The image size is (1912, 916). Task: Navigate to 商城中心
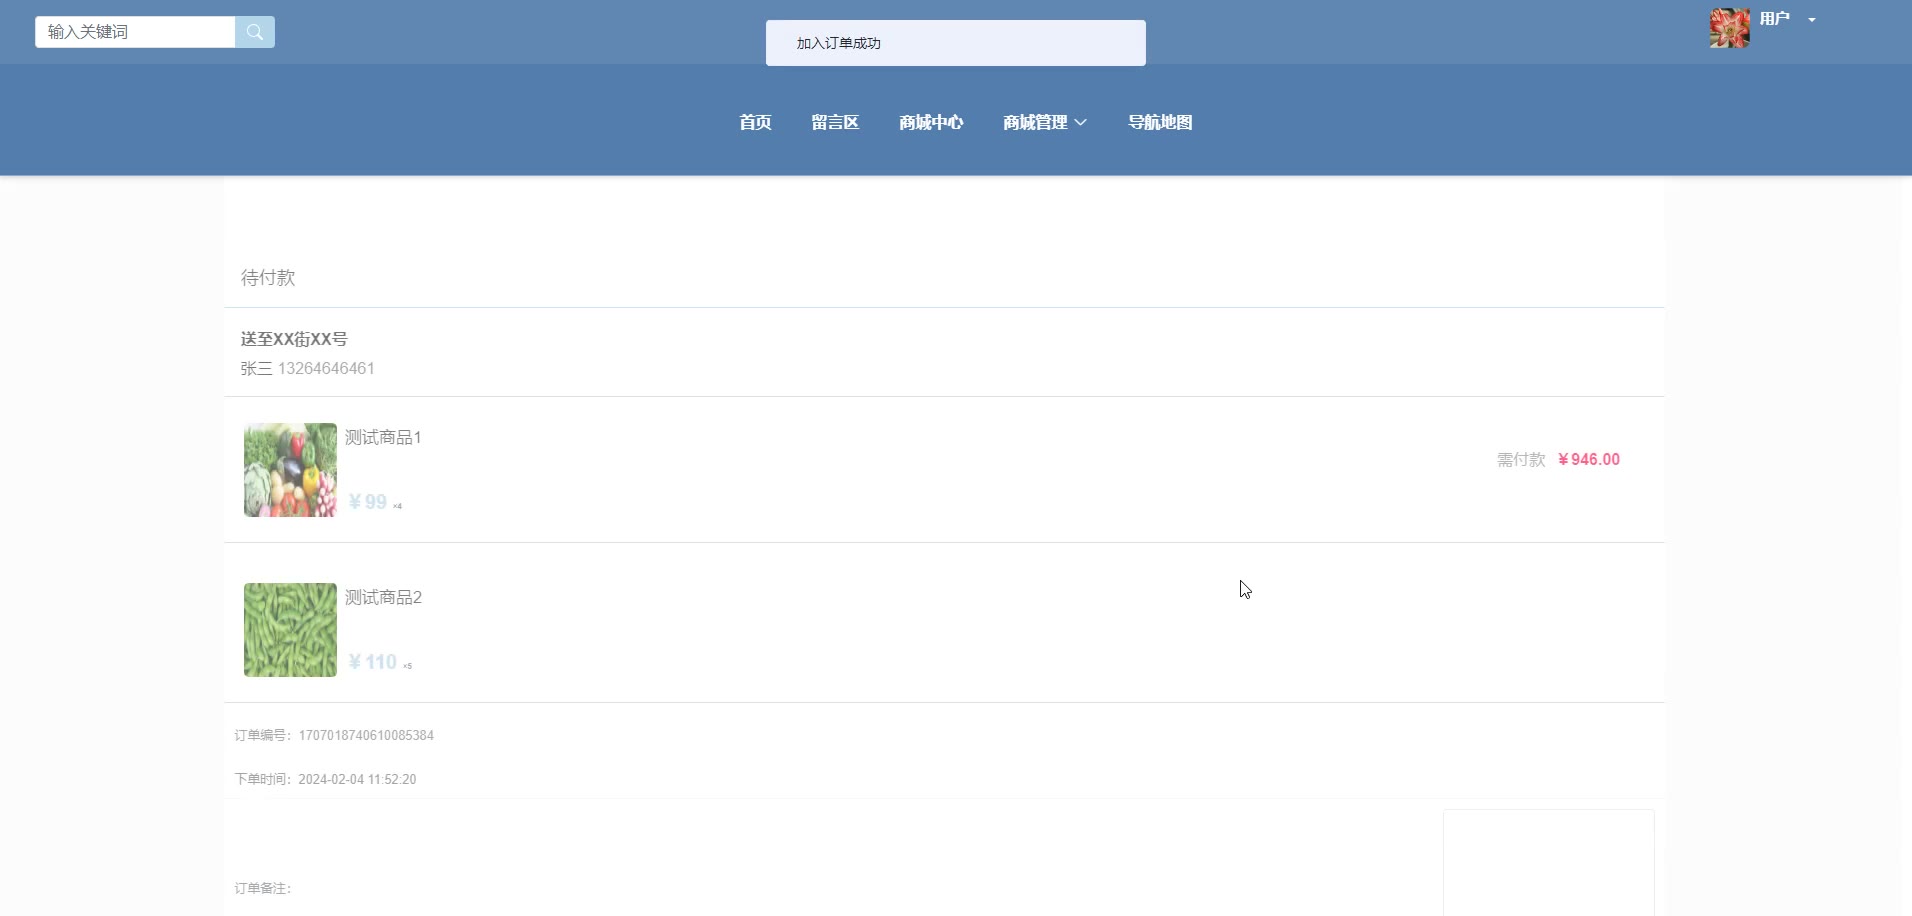931,122
